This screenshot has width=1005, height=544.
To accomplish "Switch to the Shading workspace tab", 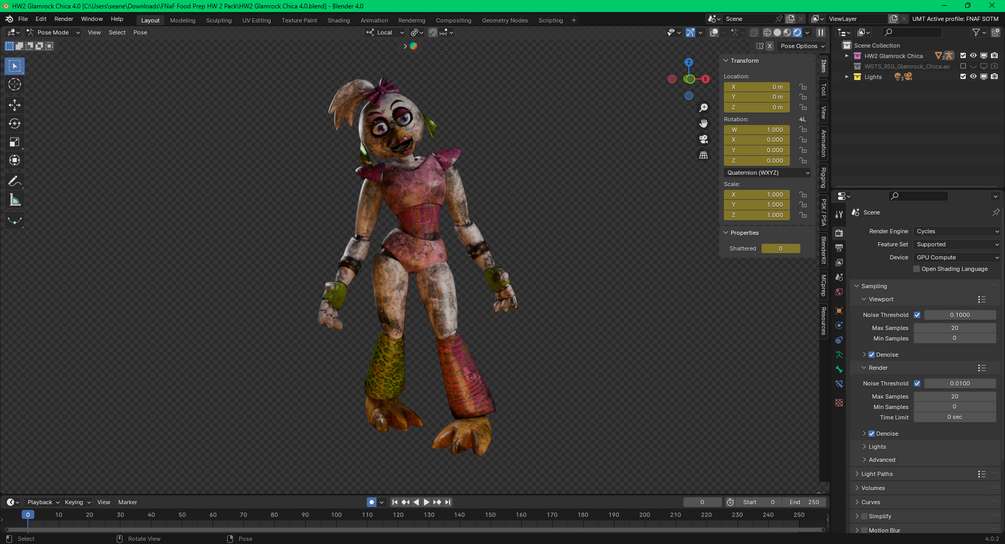I will 339,20.
